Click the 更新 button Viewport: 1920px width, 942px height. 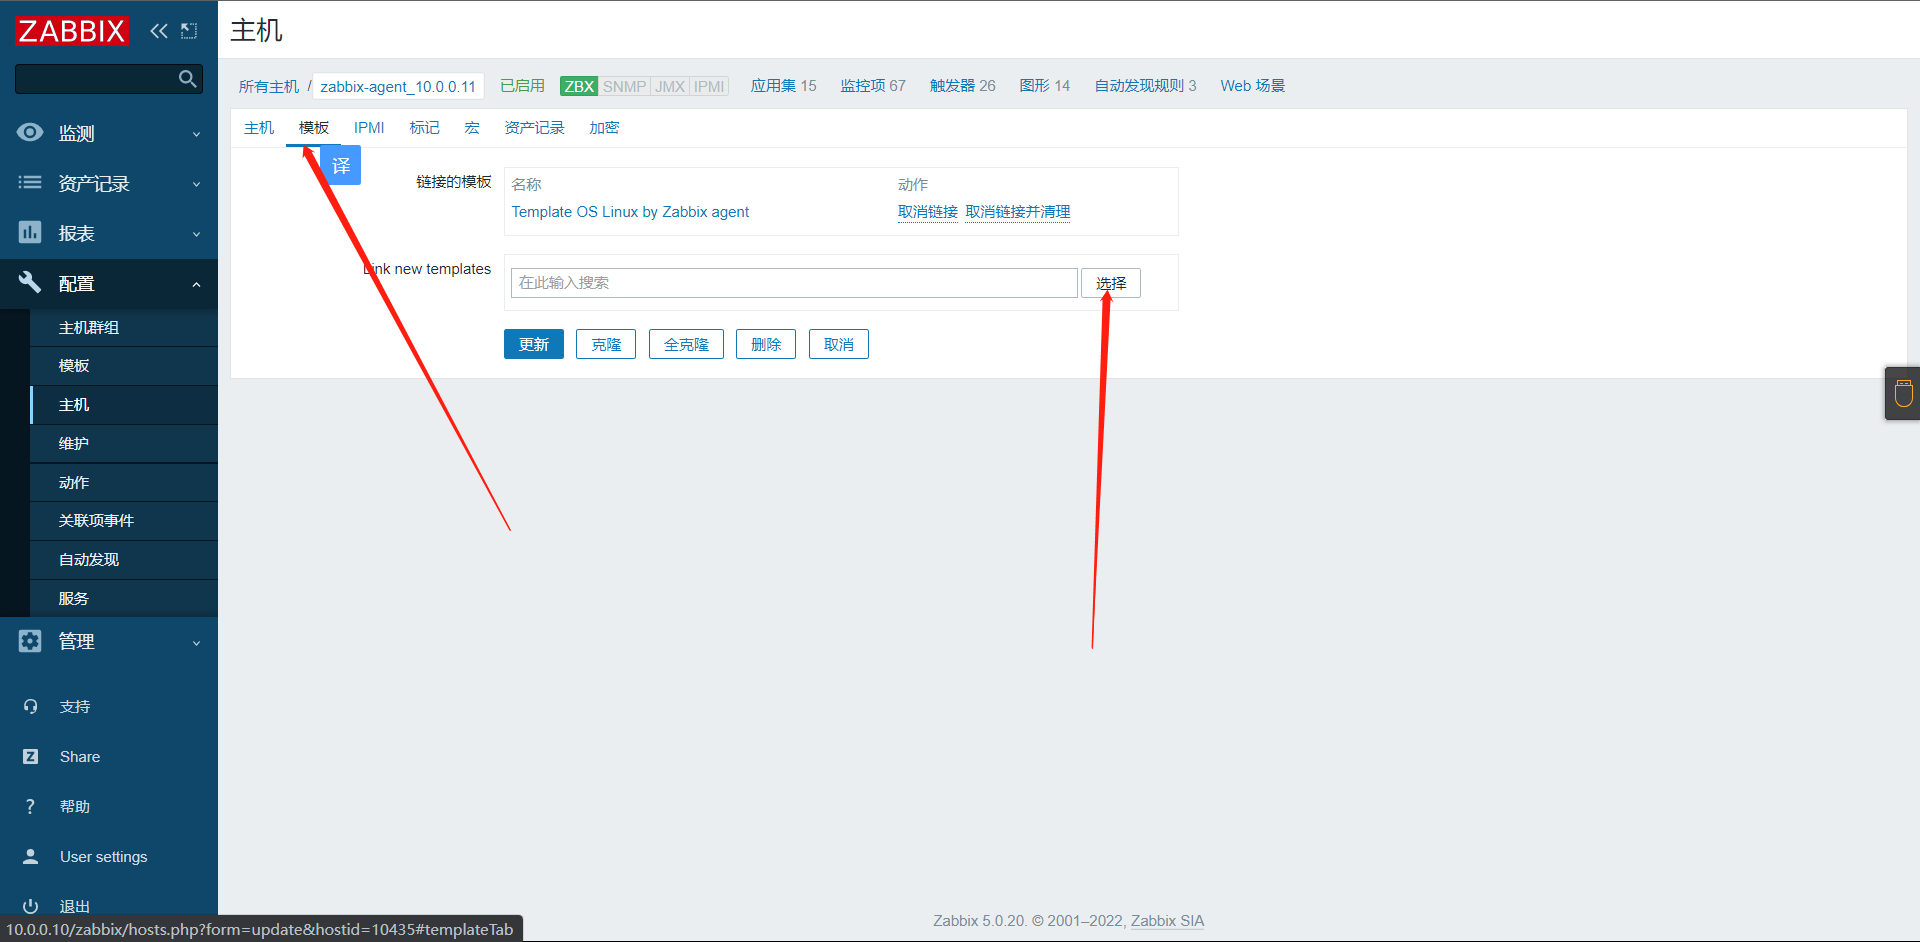(534, 344)
